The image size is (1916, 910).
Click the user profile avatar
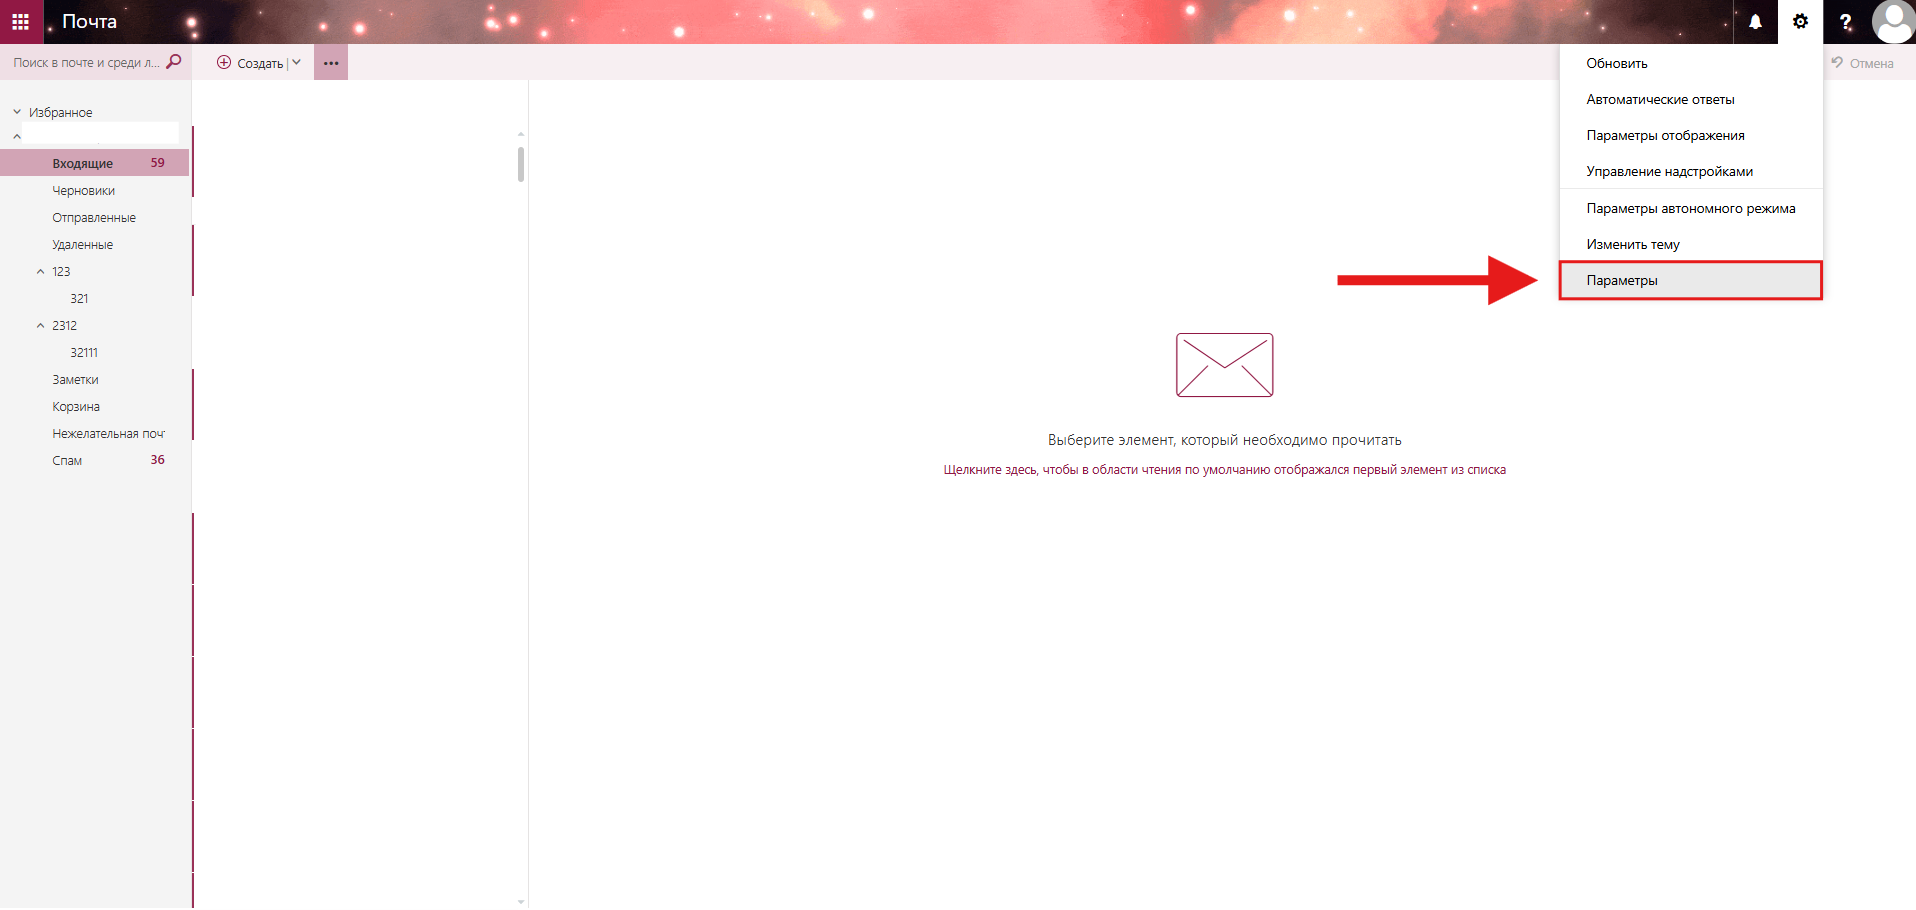(1893, 22)
